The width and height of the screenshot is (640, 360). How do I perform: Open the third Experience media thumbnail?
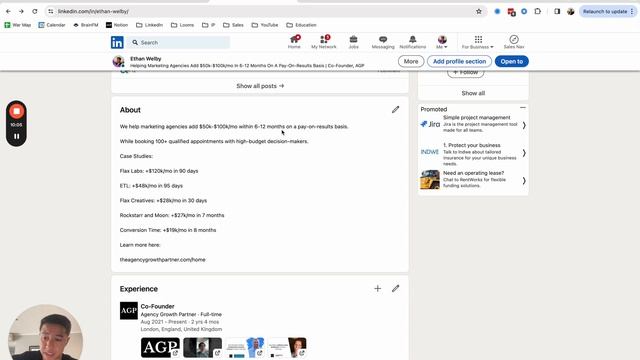click(x=245, y=348)
